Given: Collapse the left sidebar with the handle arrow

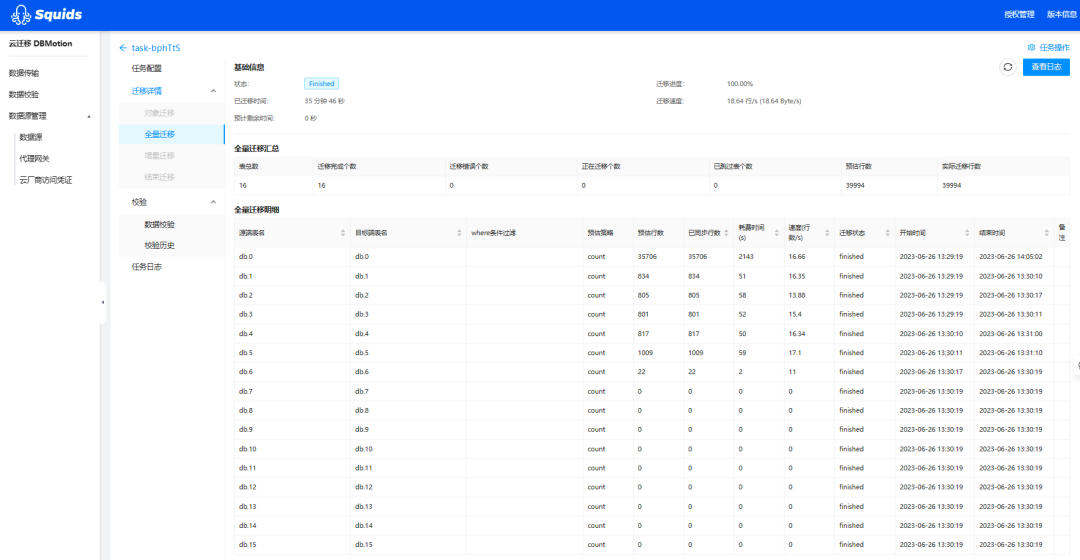Looking at the screenshot, I should pyautogui.click(x=103, y=302).
